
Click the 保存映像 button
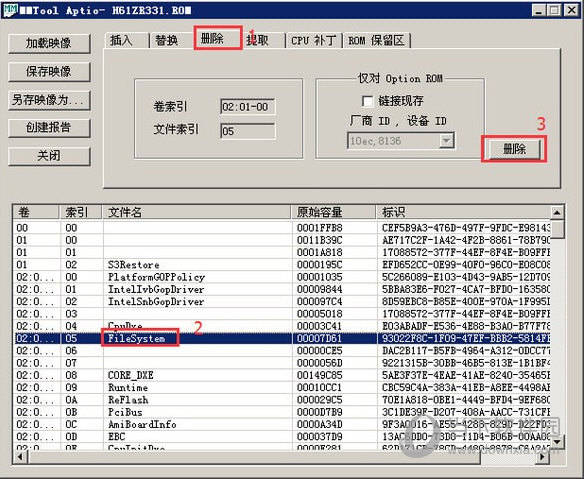click(x=49, y=72)
